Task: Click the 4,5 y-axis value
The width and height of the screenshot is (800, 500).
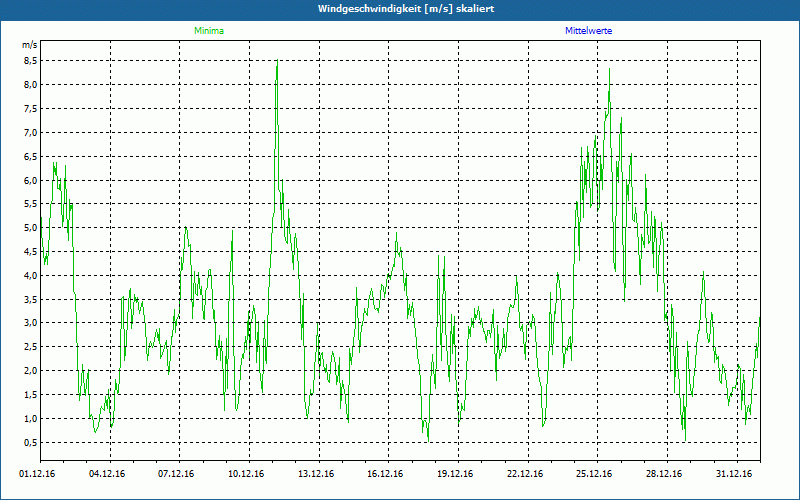Action: pyautogui.click(x=31, y=252)
